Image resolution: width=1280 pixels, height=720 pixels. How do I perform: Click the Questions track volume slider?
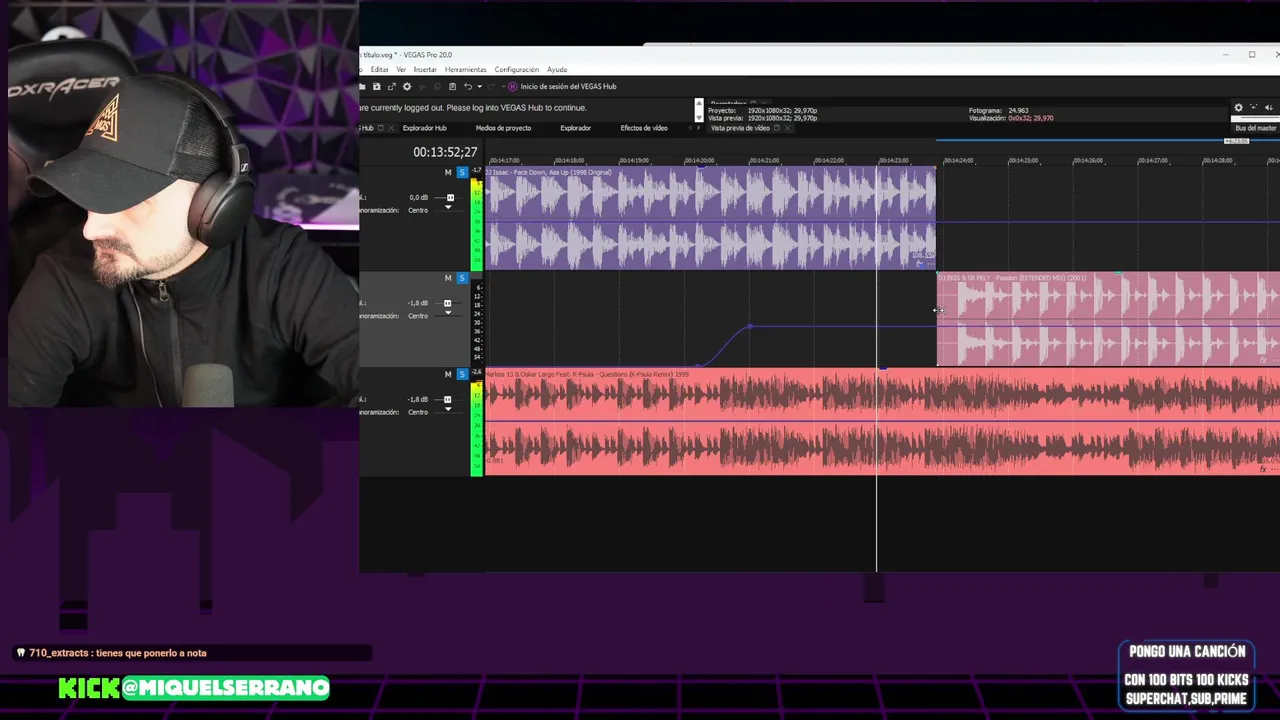(448, 399)
